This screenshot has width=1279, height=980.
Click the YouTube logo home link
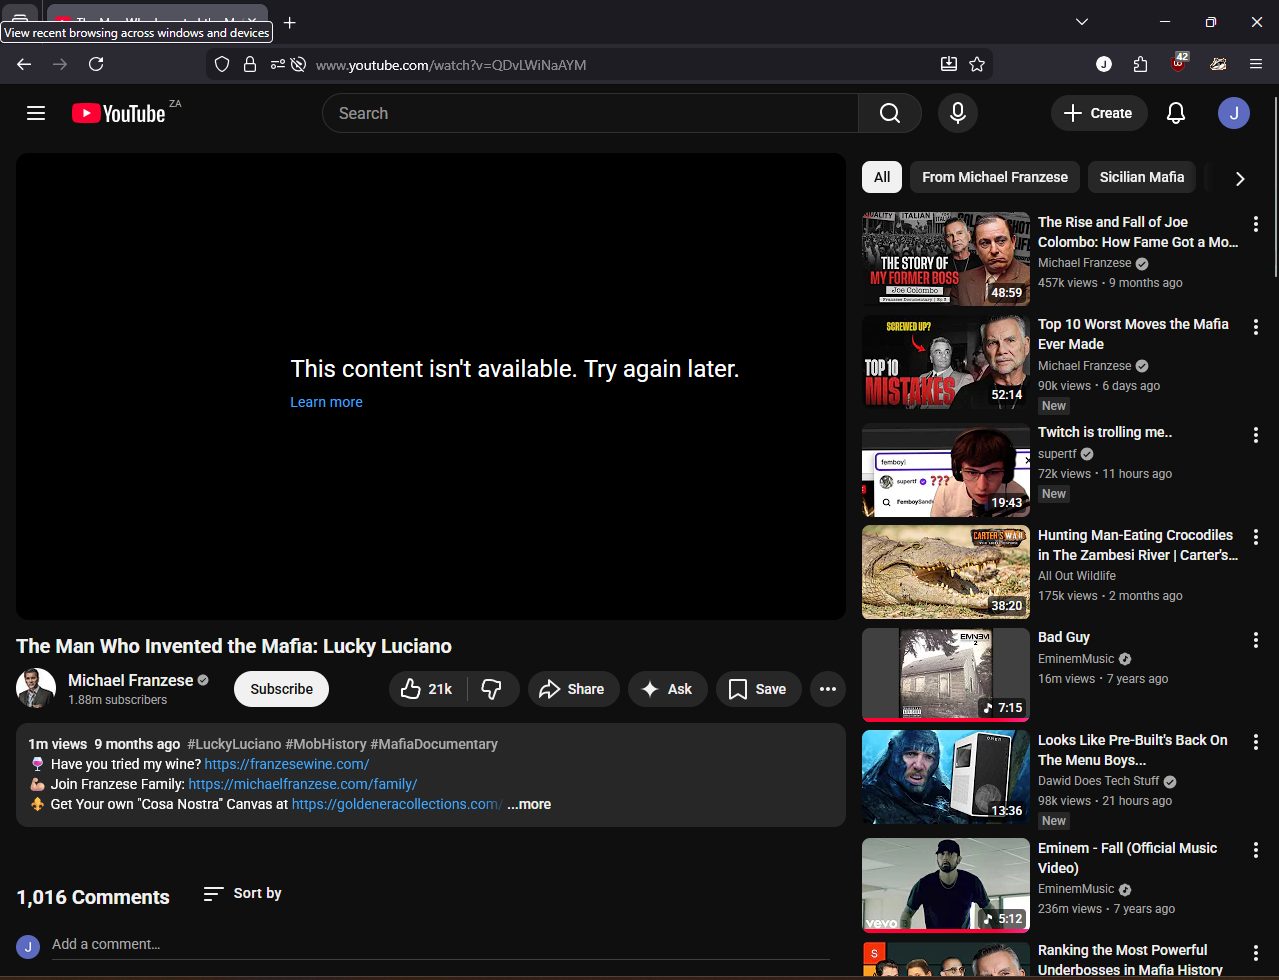[x=119, y=113]
